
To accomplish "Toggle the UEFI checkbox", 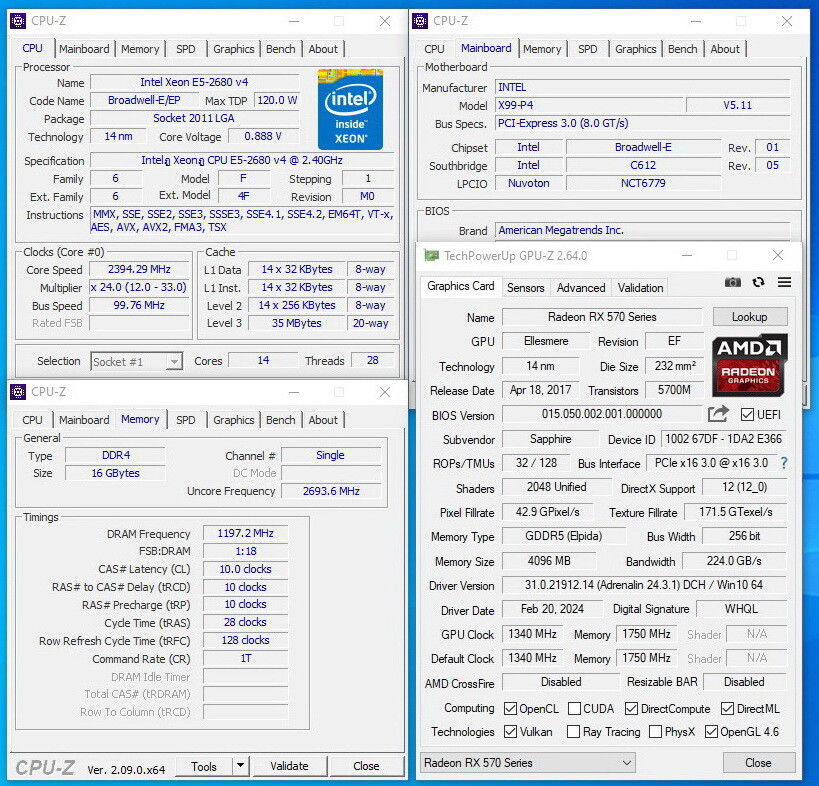I will coord(747,414).
